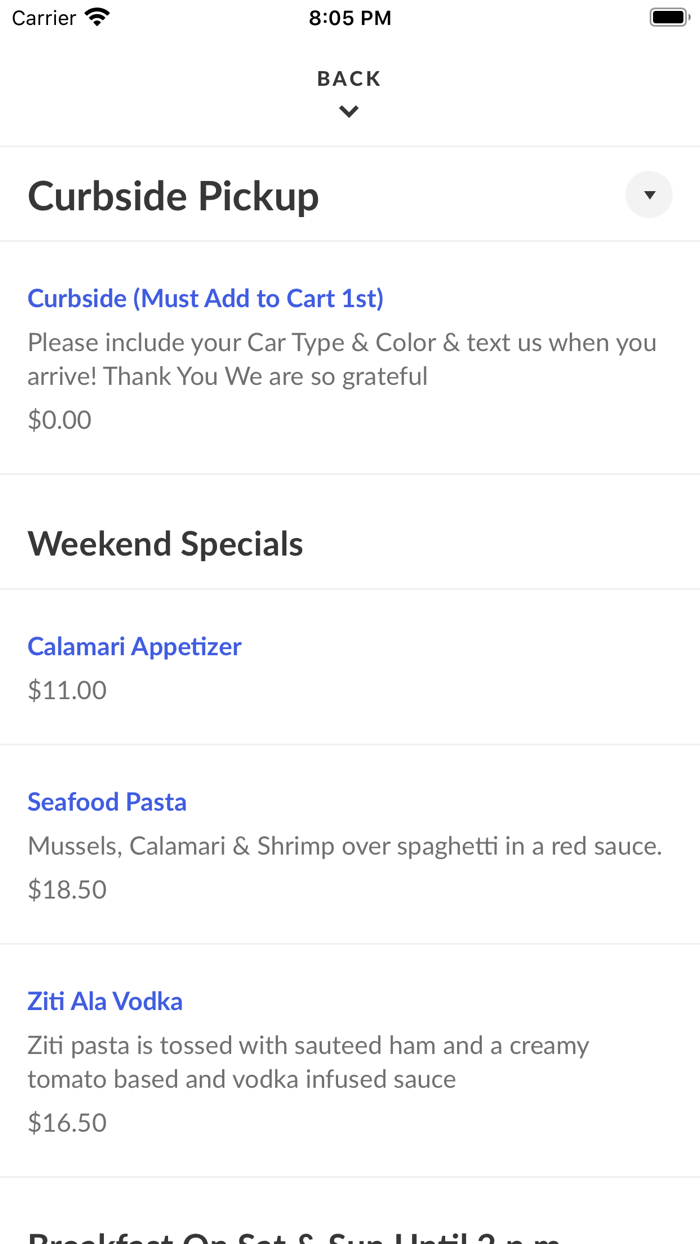The width and height of the screenshot is (700, 1244).
Task: Tap the Wi-Fi icon in the status bar
Action: click(95, 16)
